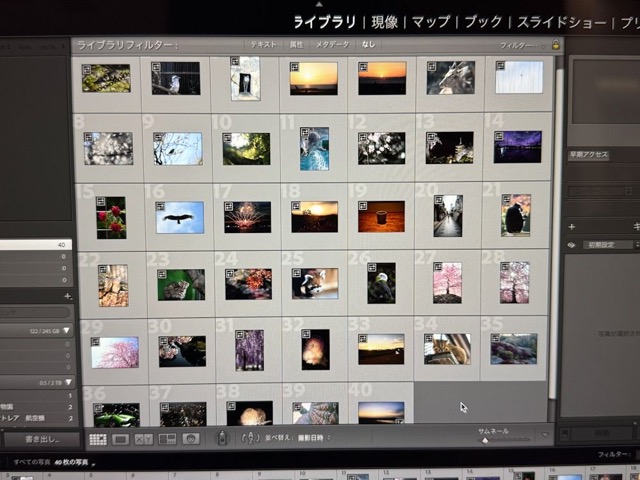
Task: Toggle the filter lock padlock icon
Action: click(x=555, y=45)
